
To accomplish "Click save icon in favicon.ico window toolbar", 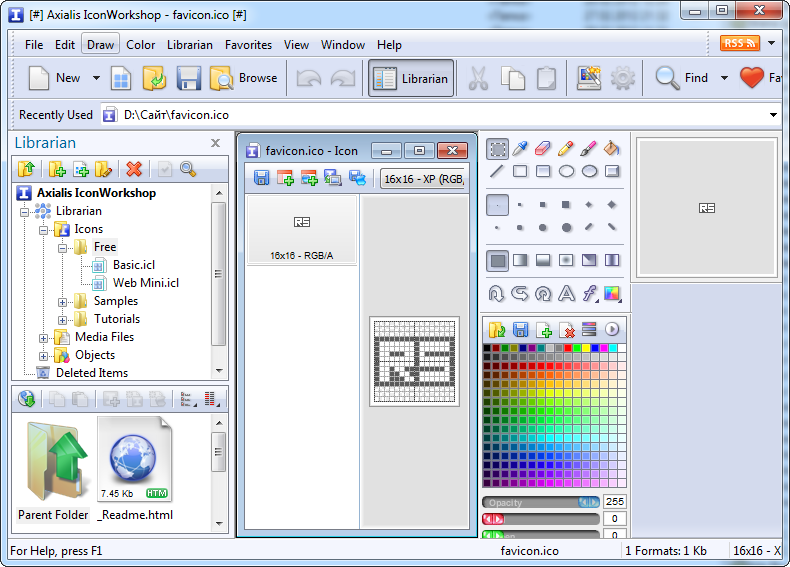I will (261, 177).
